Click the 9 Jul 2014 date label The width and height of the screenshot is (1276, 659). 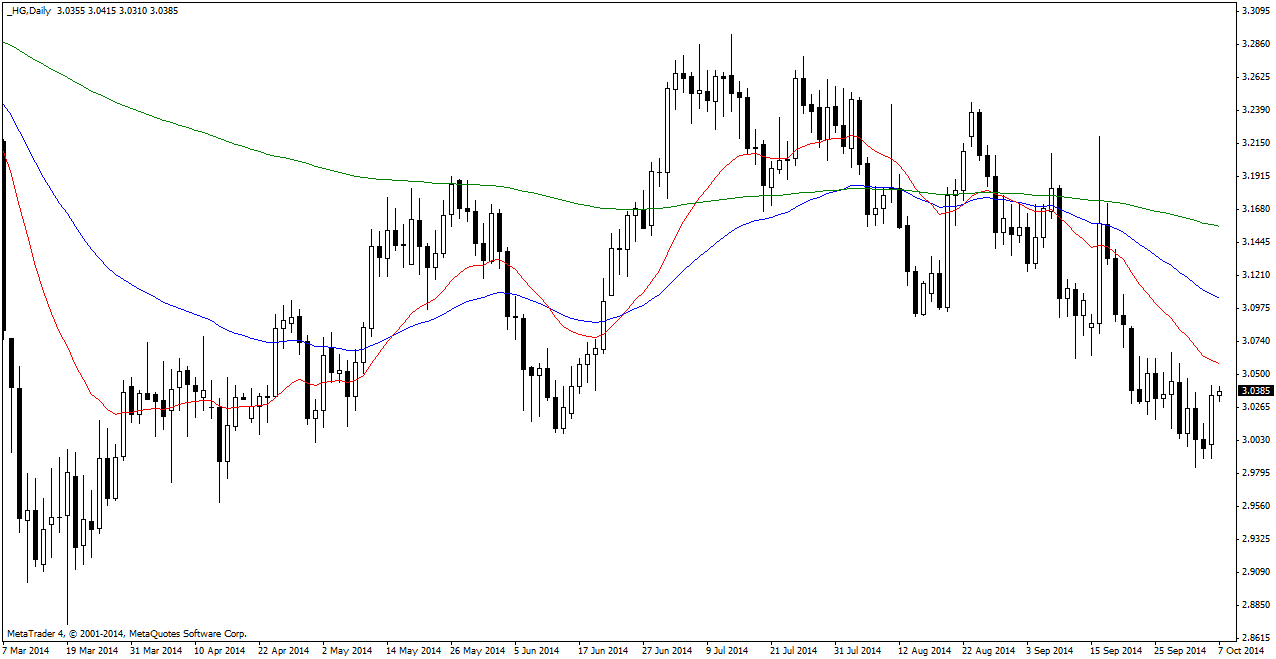726,650
